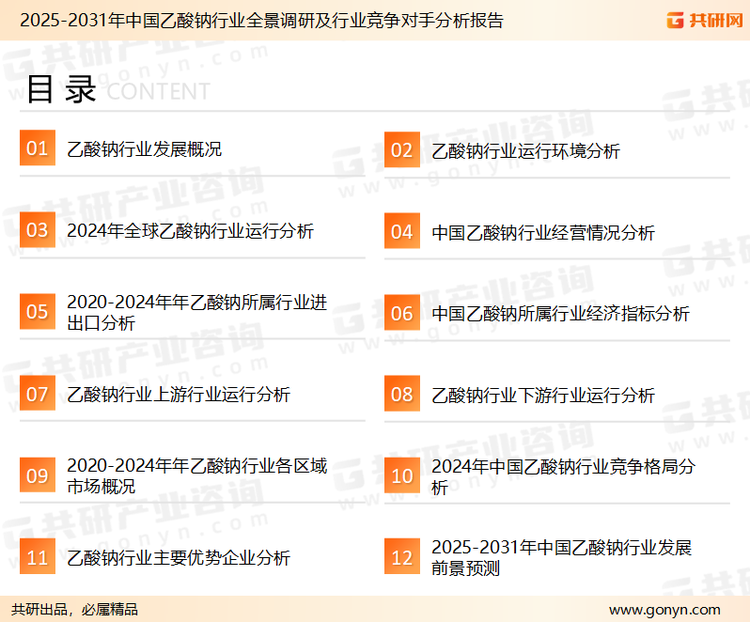The width and height of the screenshot is (750, 622).
Task: Click the orange 11 number badge
Action: [37, 557]
